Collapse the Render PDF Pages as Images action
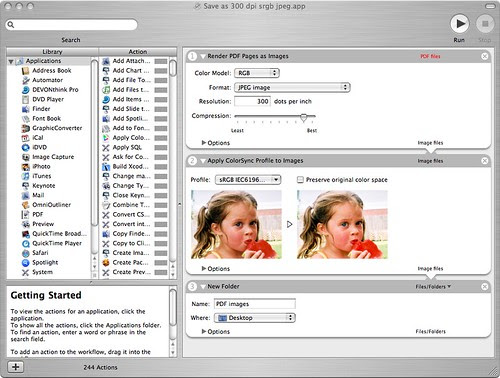Screen dimensions: 500x378 [x=203, y=57]
